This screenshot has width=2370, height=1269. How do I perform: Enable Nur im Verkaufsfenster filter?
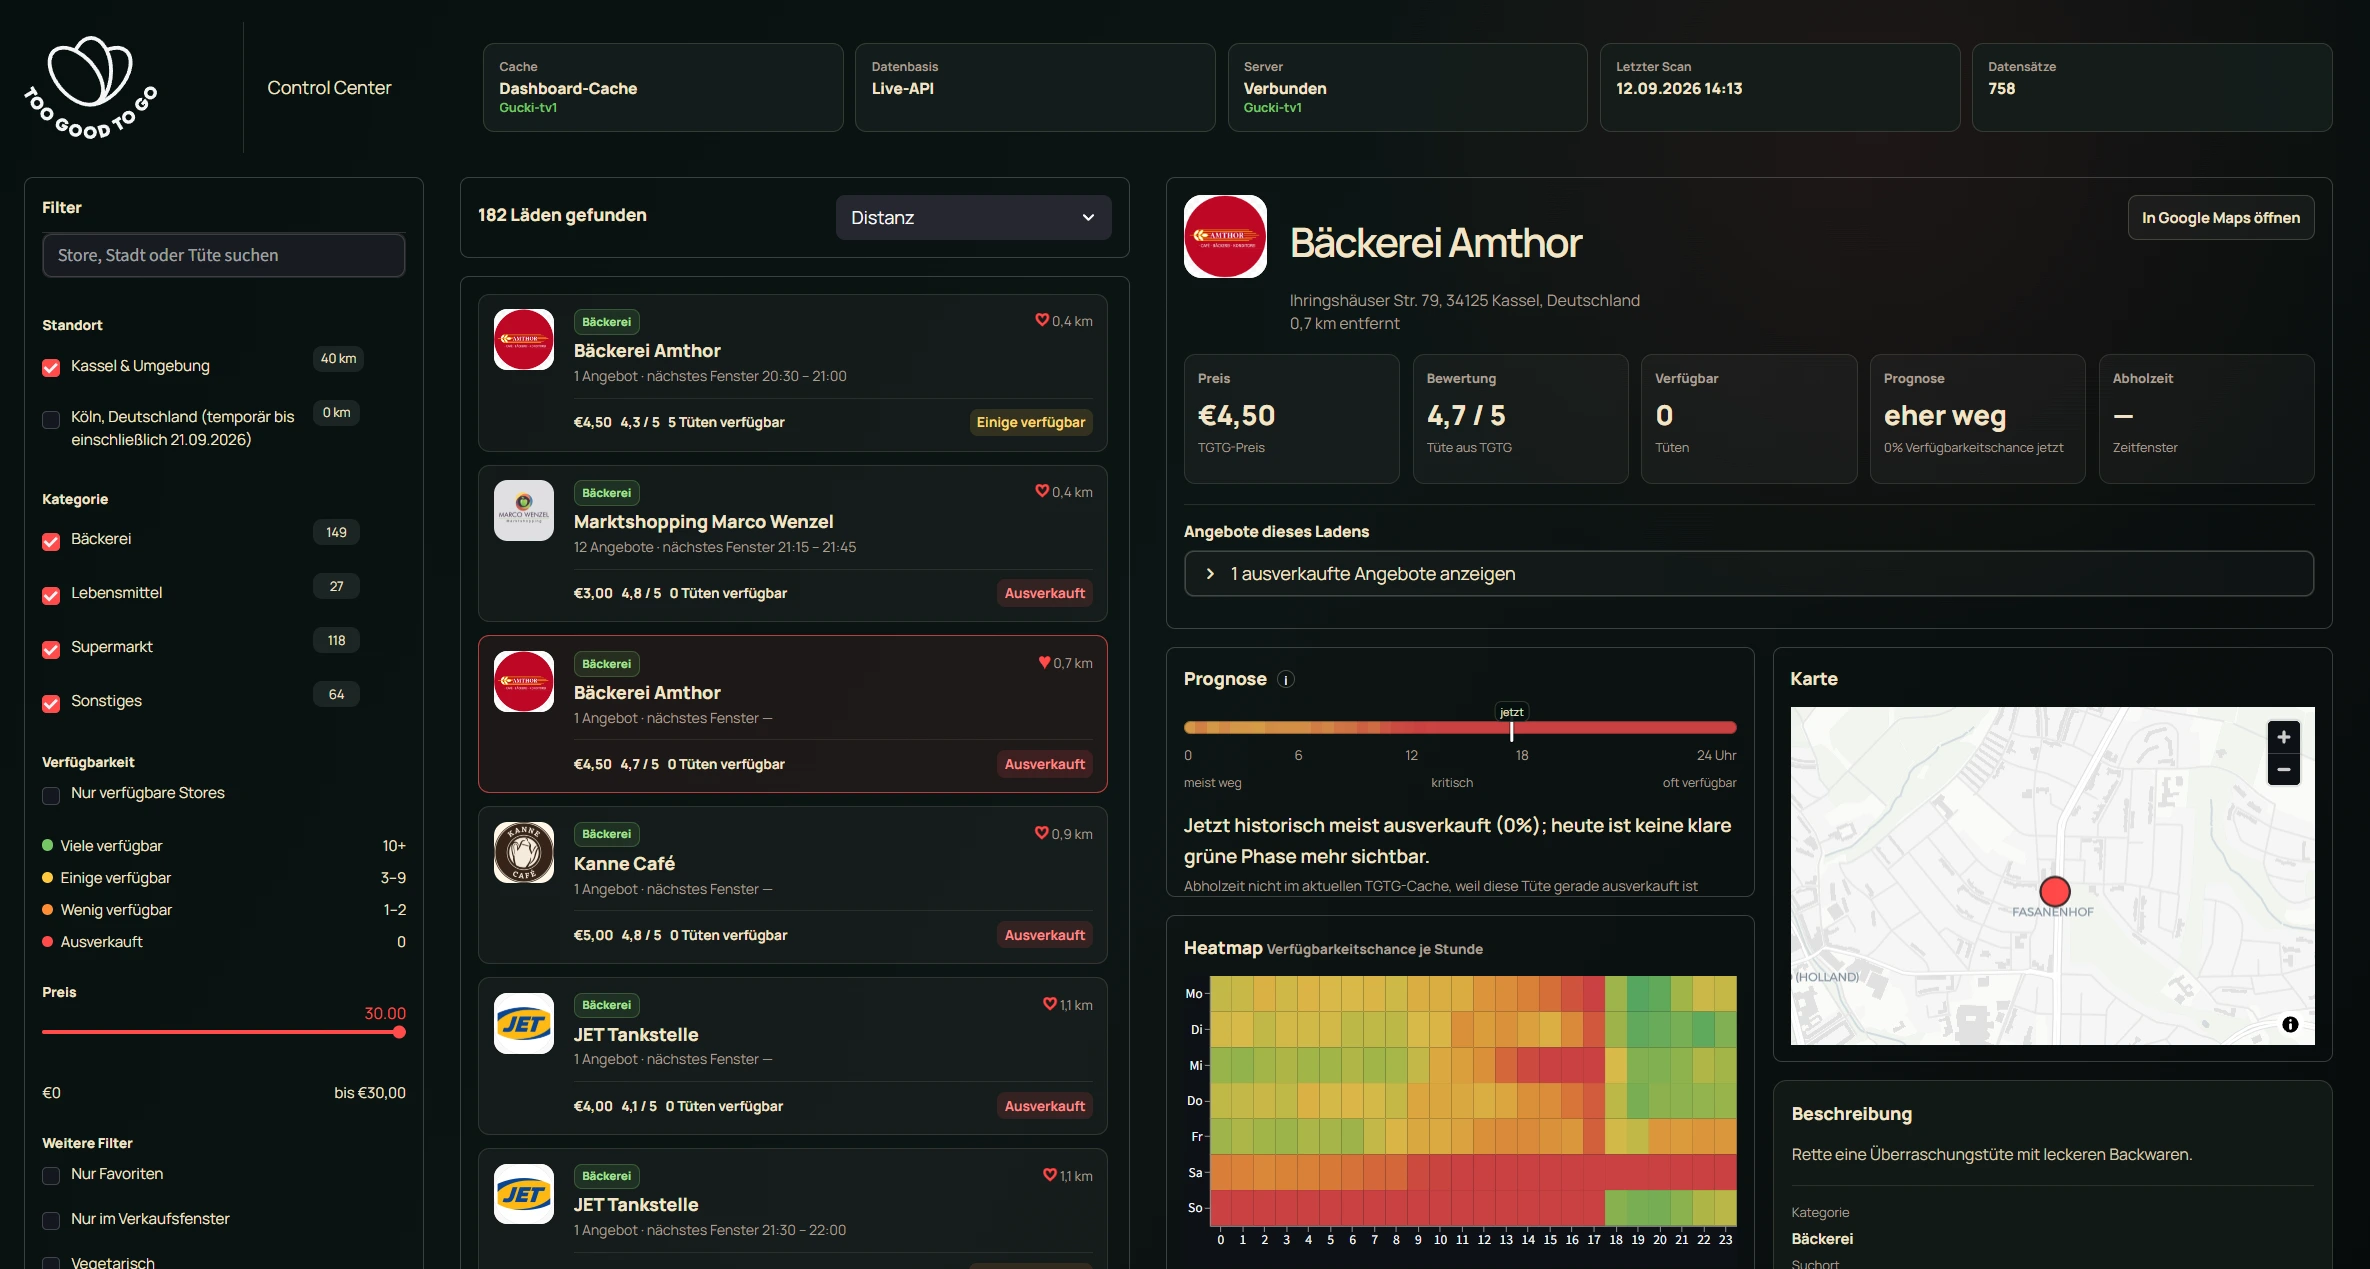point(51,1221)
